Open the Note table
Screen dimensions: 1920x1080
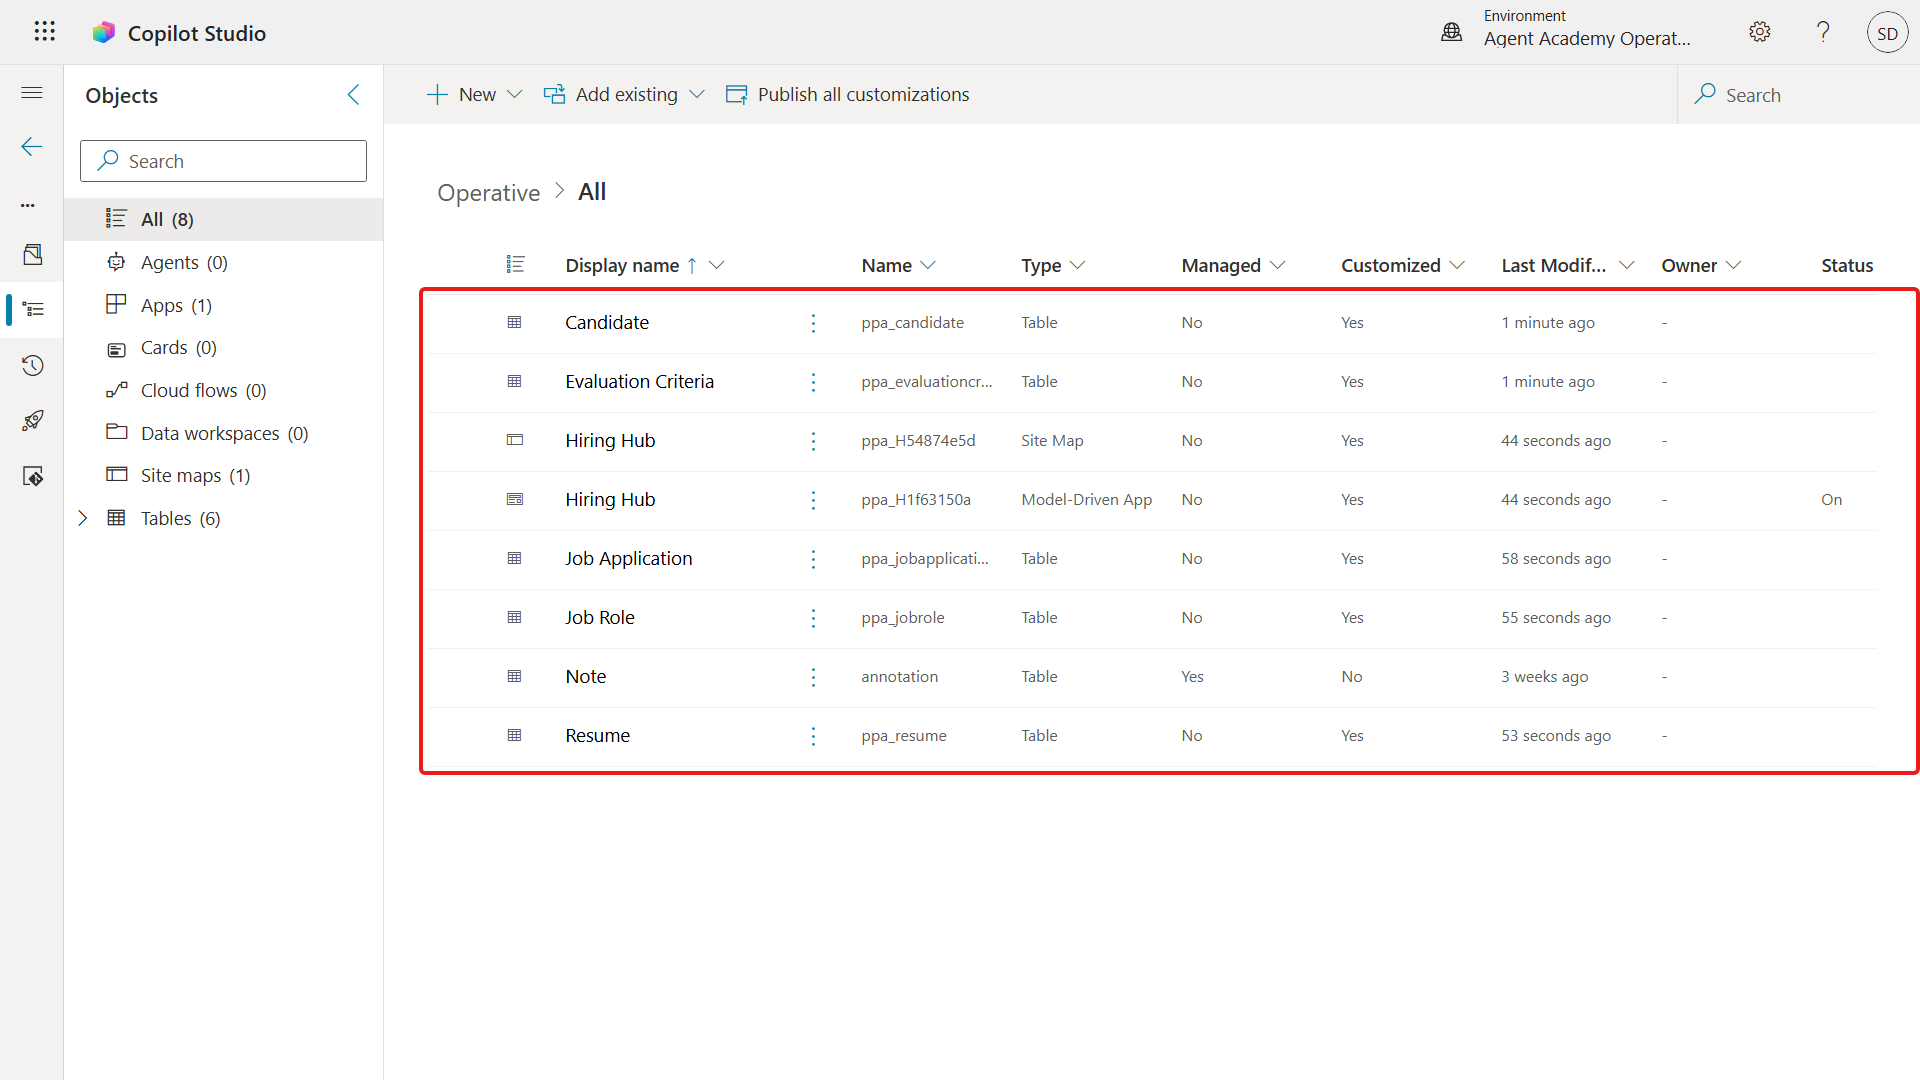(x=585, y=676)
